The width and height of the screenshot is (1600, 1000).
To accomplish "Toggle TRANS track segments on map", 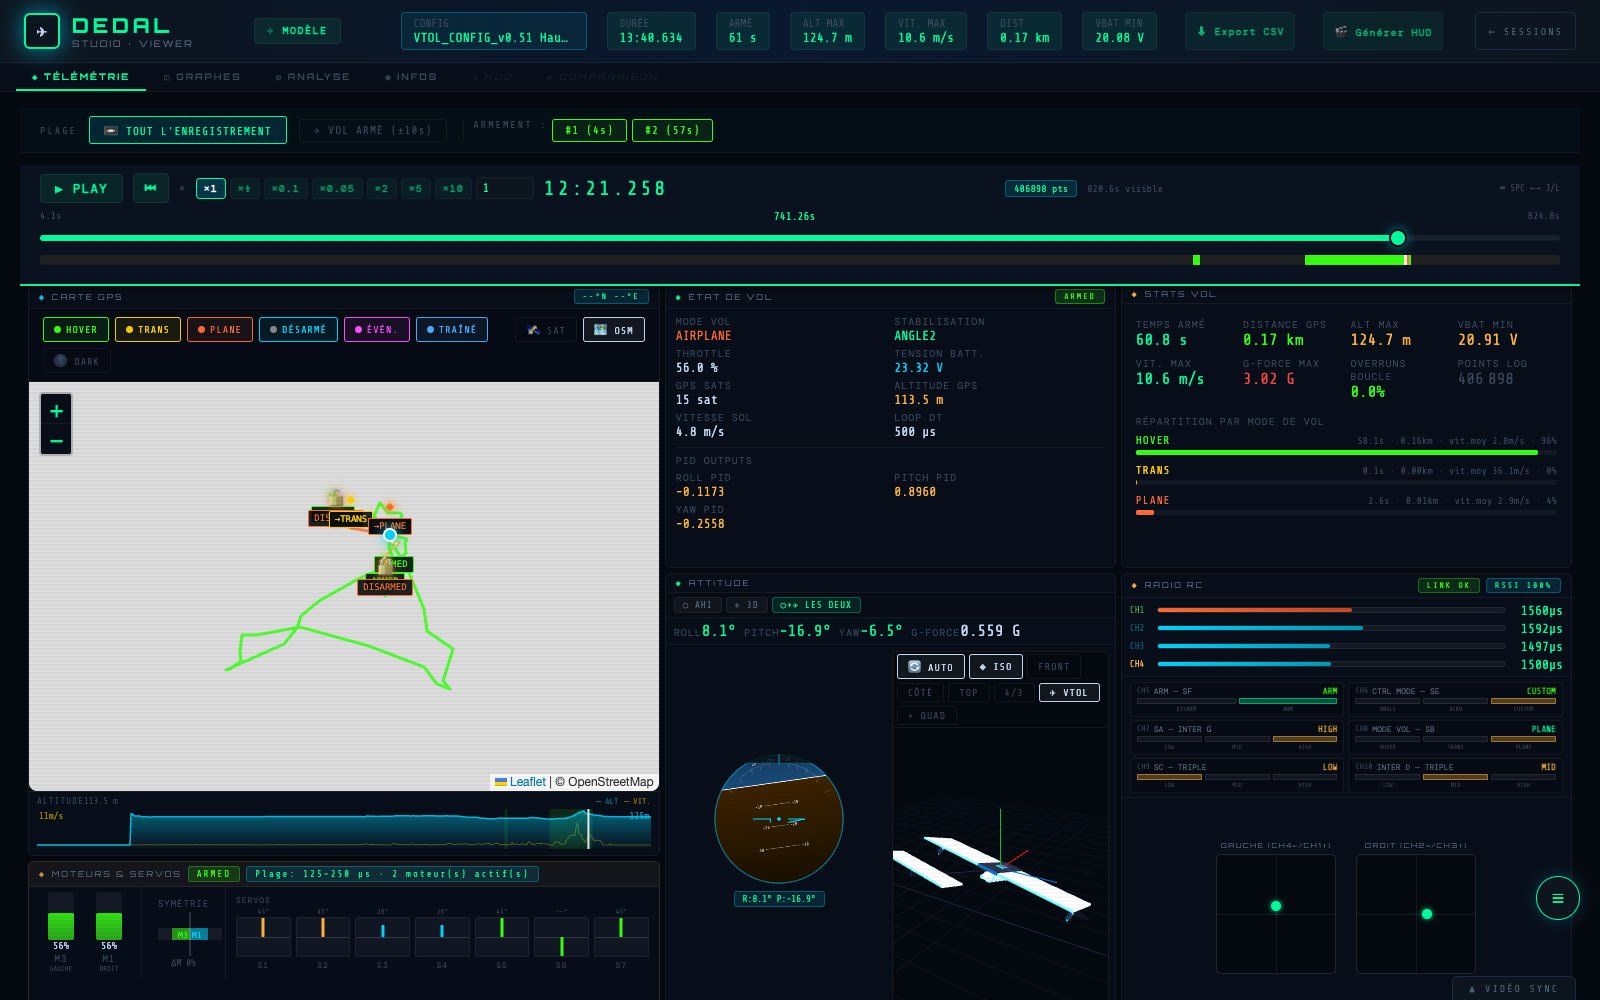I will coord(147,330).
